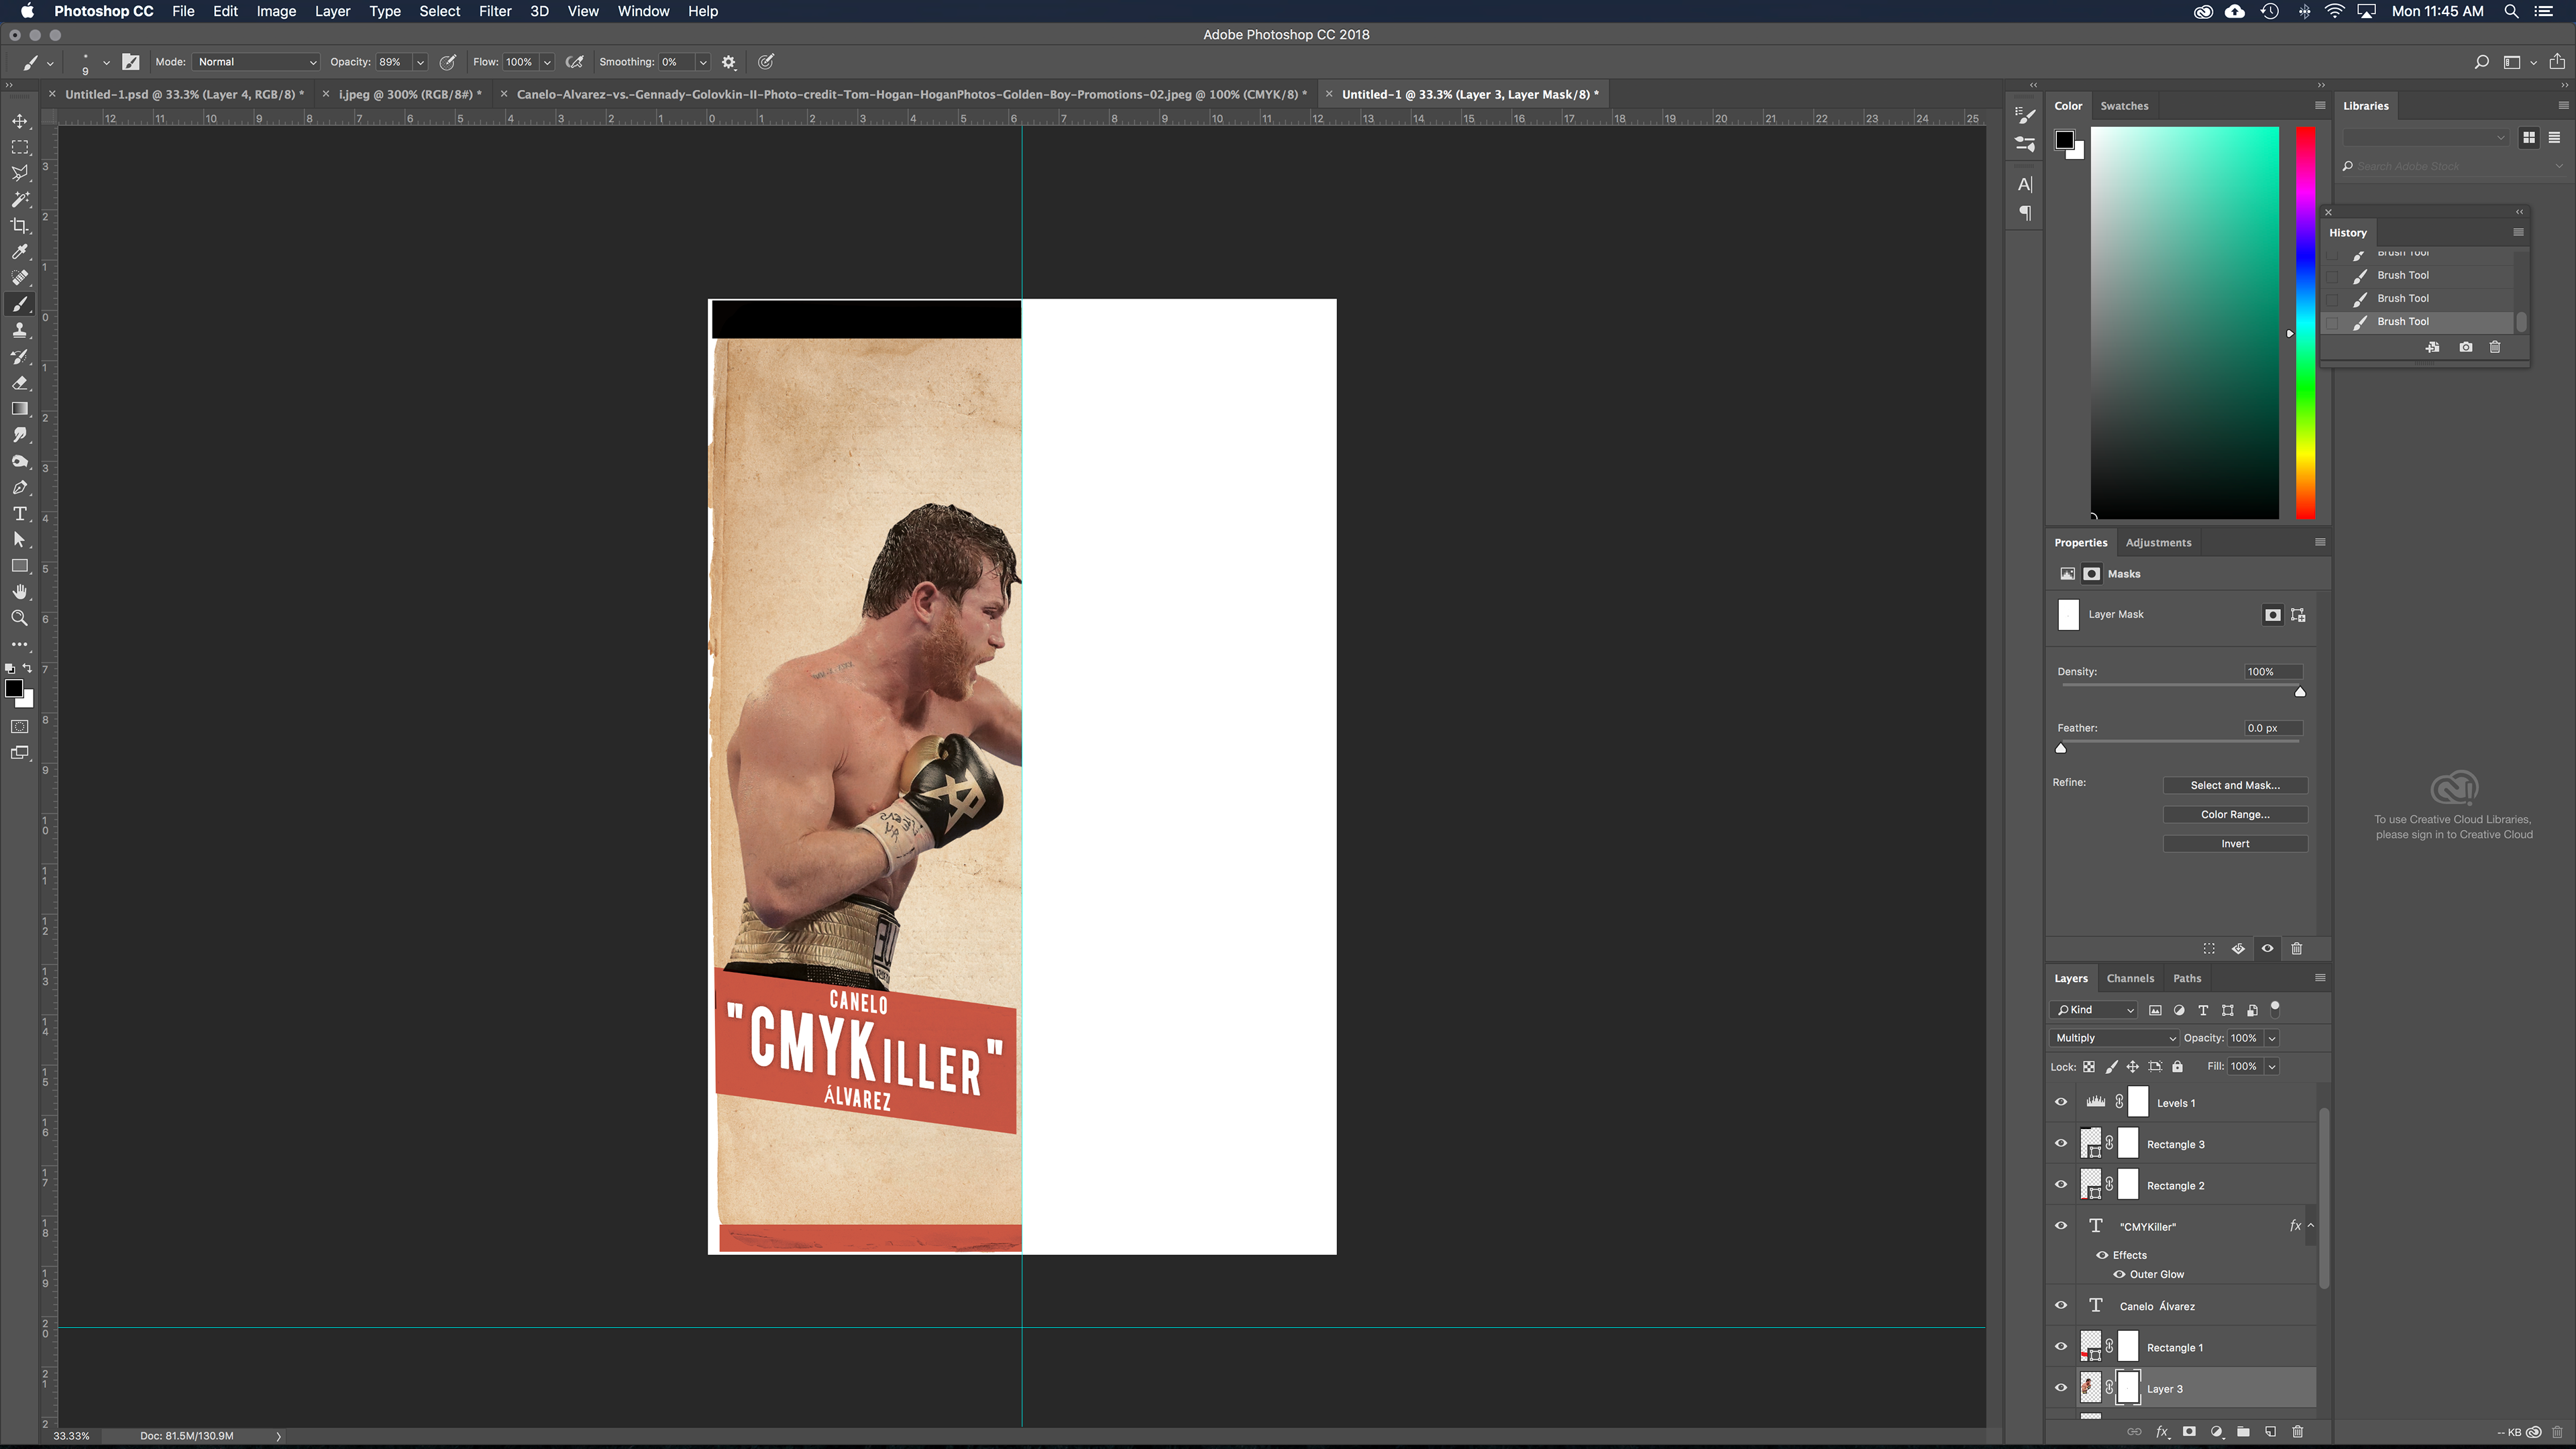
Task: Open the brush Opacity slider dropdown
Action: click(420, 62)
